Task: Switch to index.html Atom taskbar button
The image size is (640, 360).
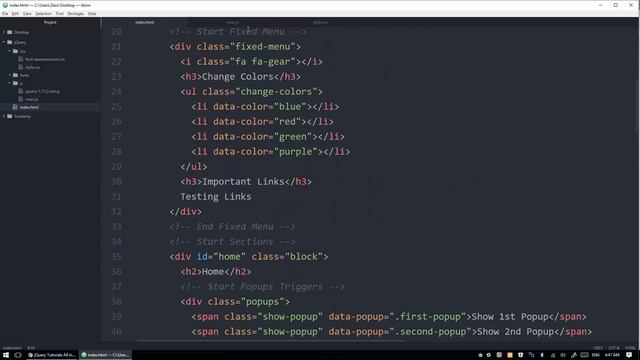Action: [x=106, y=355]
